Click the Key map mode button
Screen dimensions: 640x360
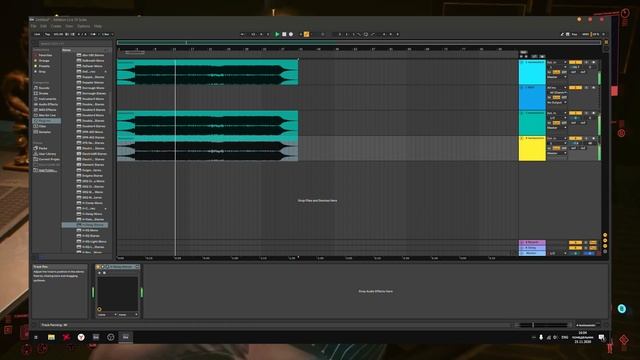coord(575,34)
